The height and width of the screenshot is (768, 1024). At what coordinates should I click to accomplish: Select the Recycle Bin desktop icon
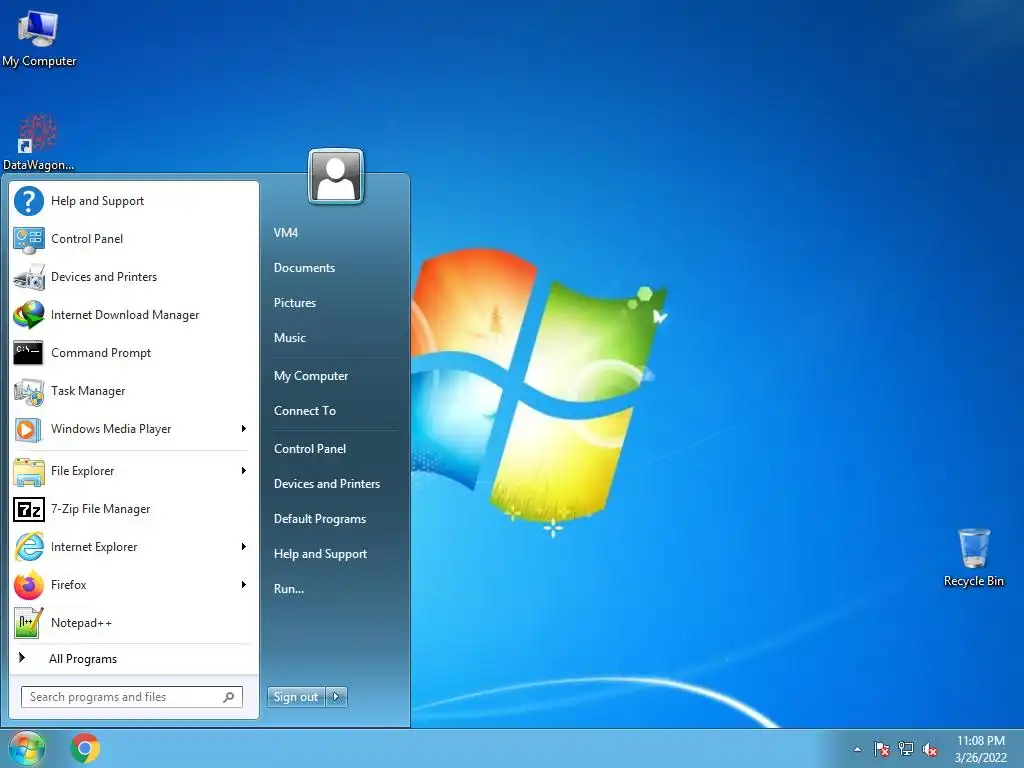pyautogui.click(x=974, y=558)
